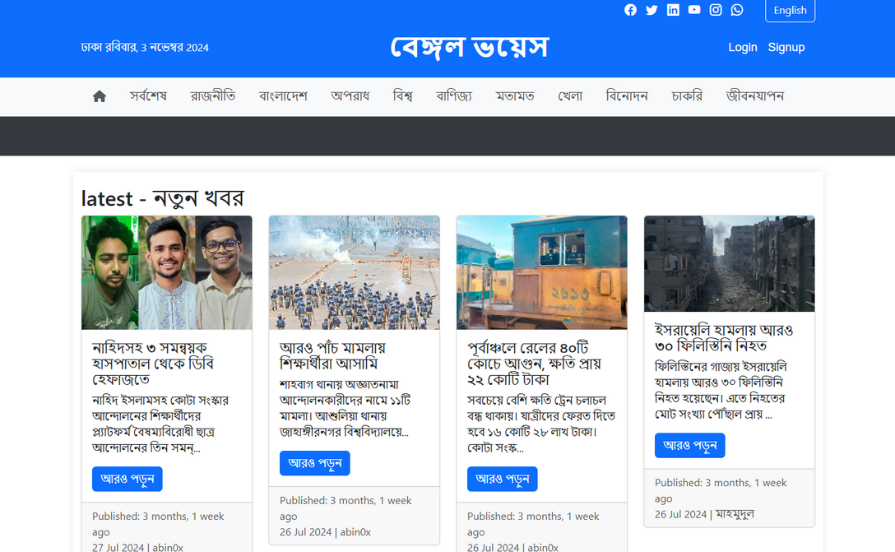Screen dimensions: 895x552
Task: Open the সর্বশেষ menu item
Action: coord(148,96)
